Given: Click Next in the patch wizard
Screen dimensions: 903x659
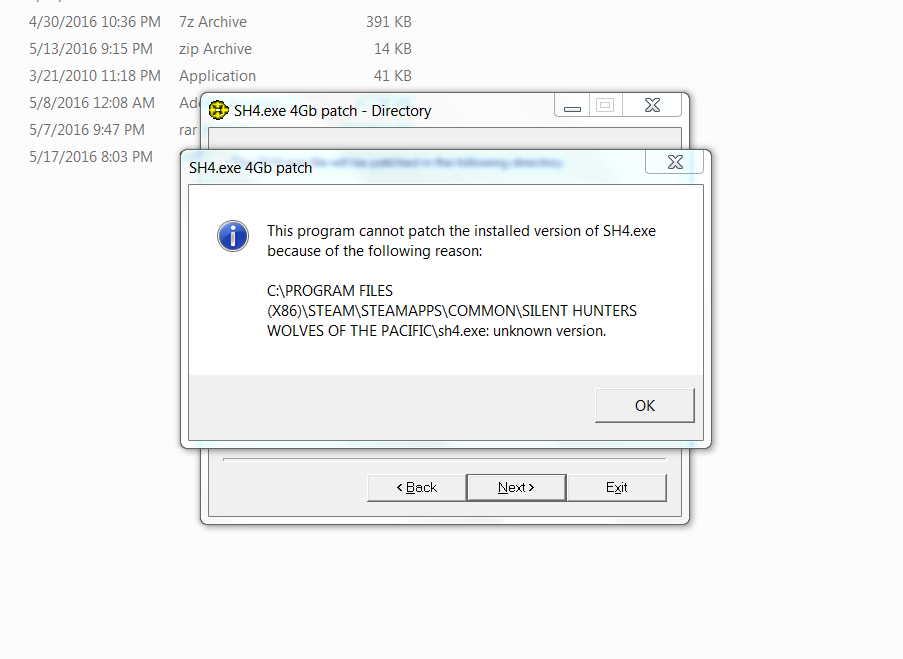Looking at the screenshot, I should [x=516, y=487].
